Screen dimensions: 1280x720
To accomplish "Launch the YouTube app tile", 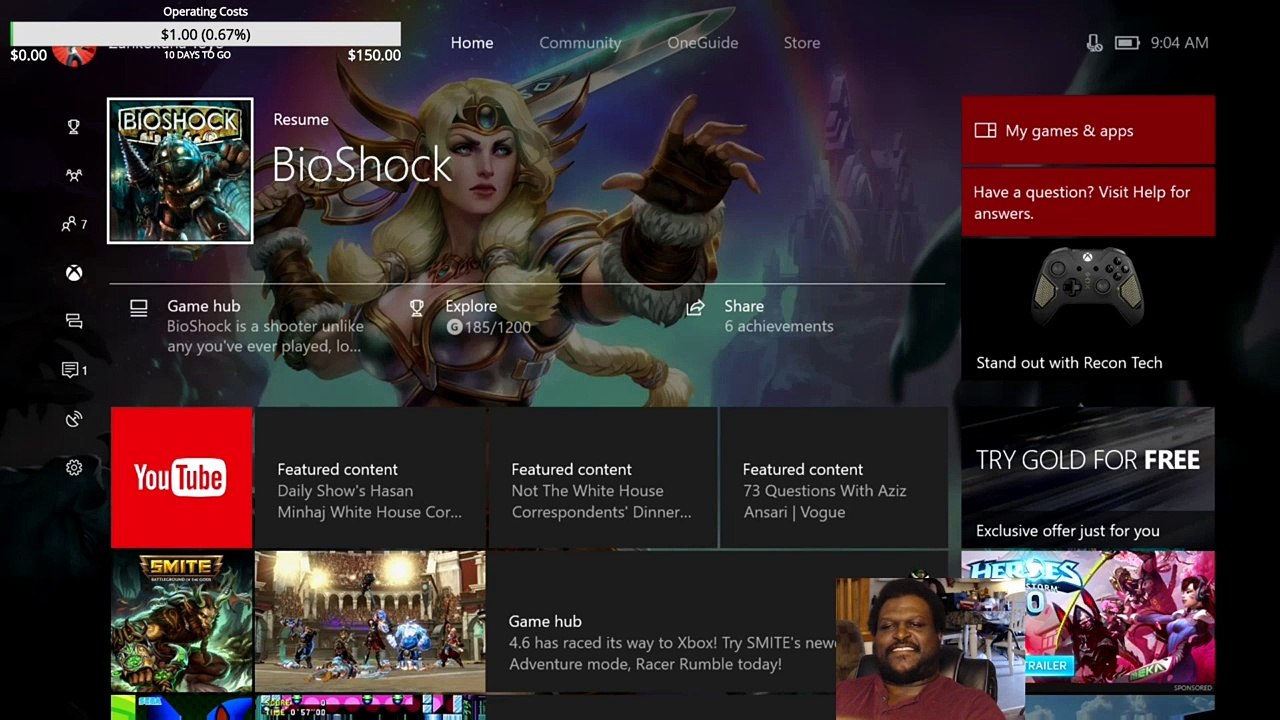I will click(x=182, y=478).
